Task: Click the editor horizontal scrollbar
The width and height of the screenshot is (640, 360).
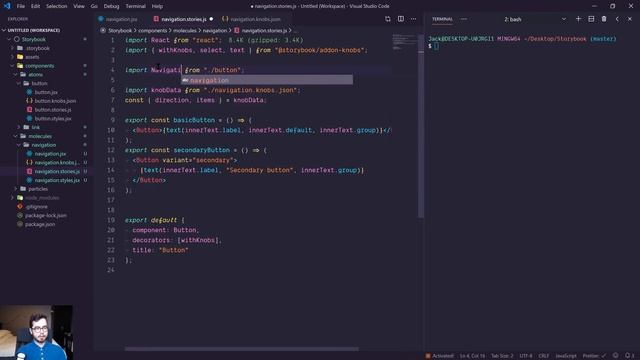Action: pyautogui.click(x=242, y=349)
